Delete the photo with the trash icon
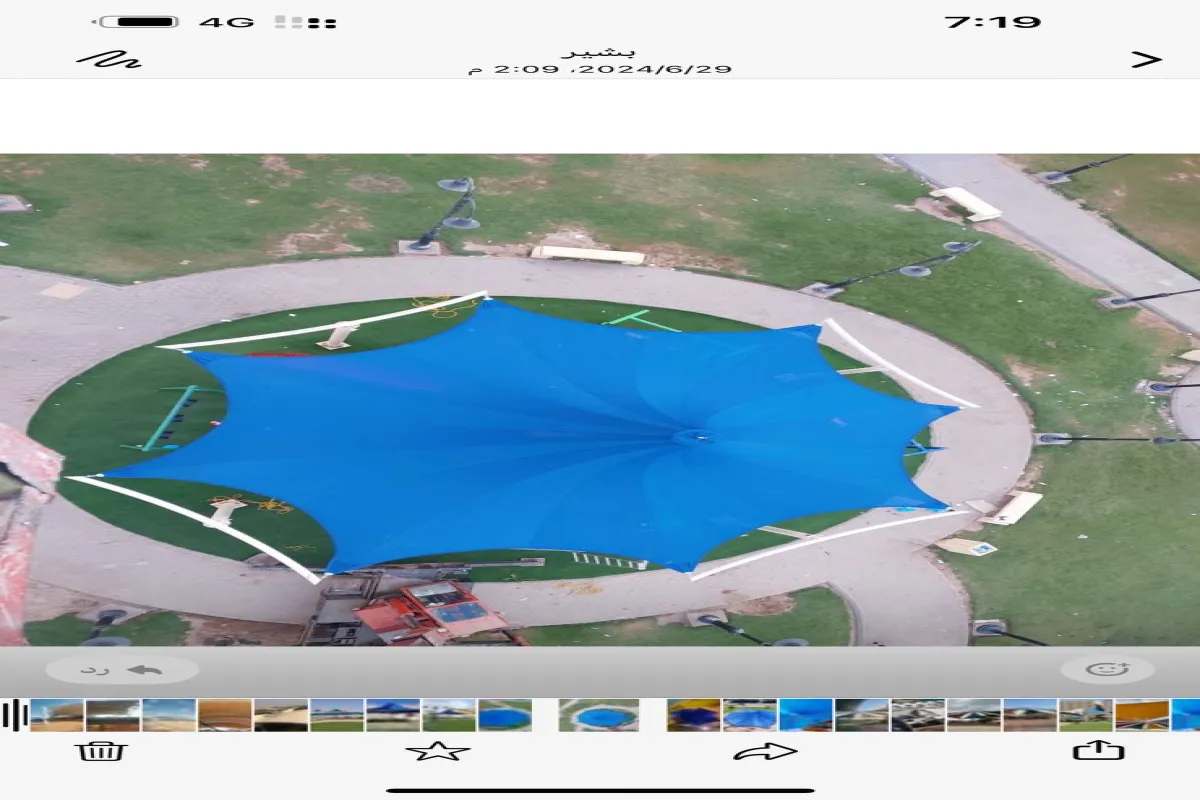The width and height of the screenshot is (1200, 800). click(102, 750)
